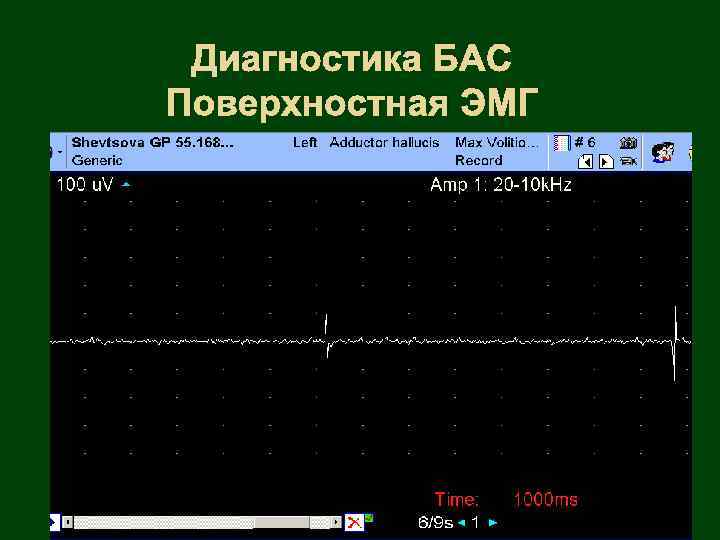Screen dimensions: 720x540
Task: Click the '100 uV' sensitivity value
Action: coord(84,185)
